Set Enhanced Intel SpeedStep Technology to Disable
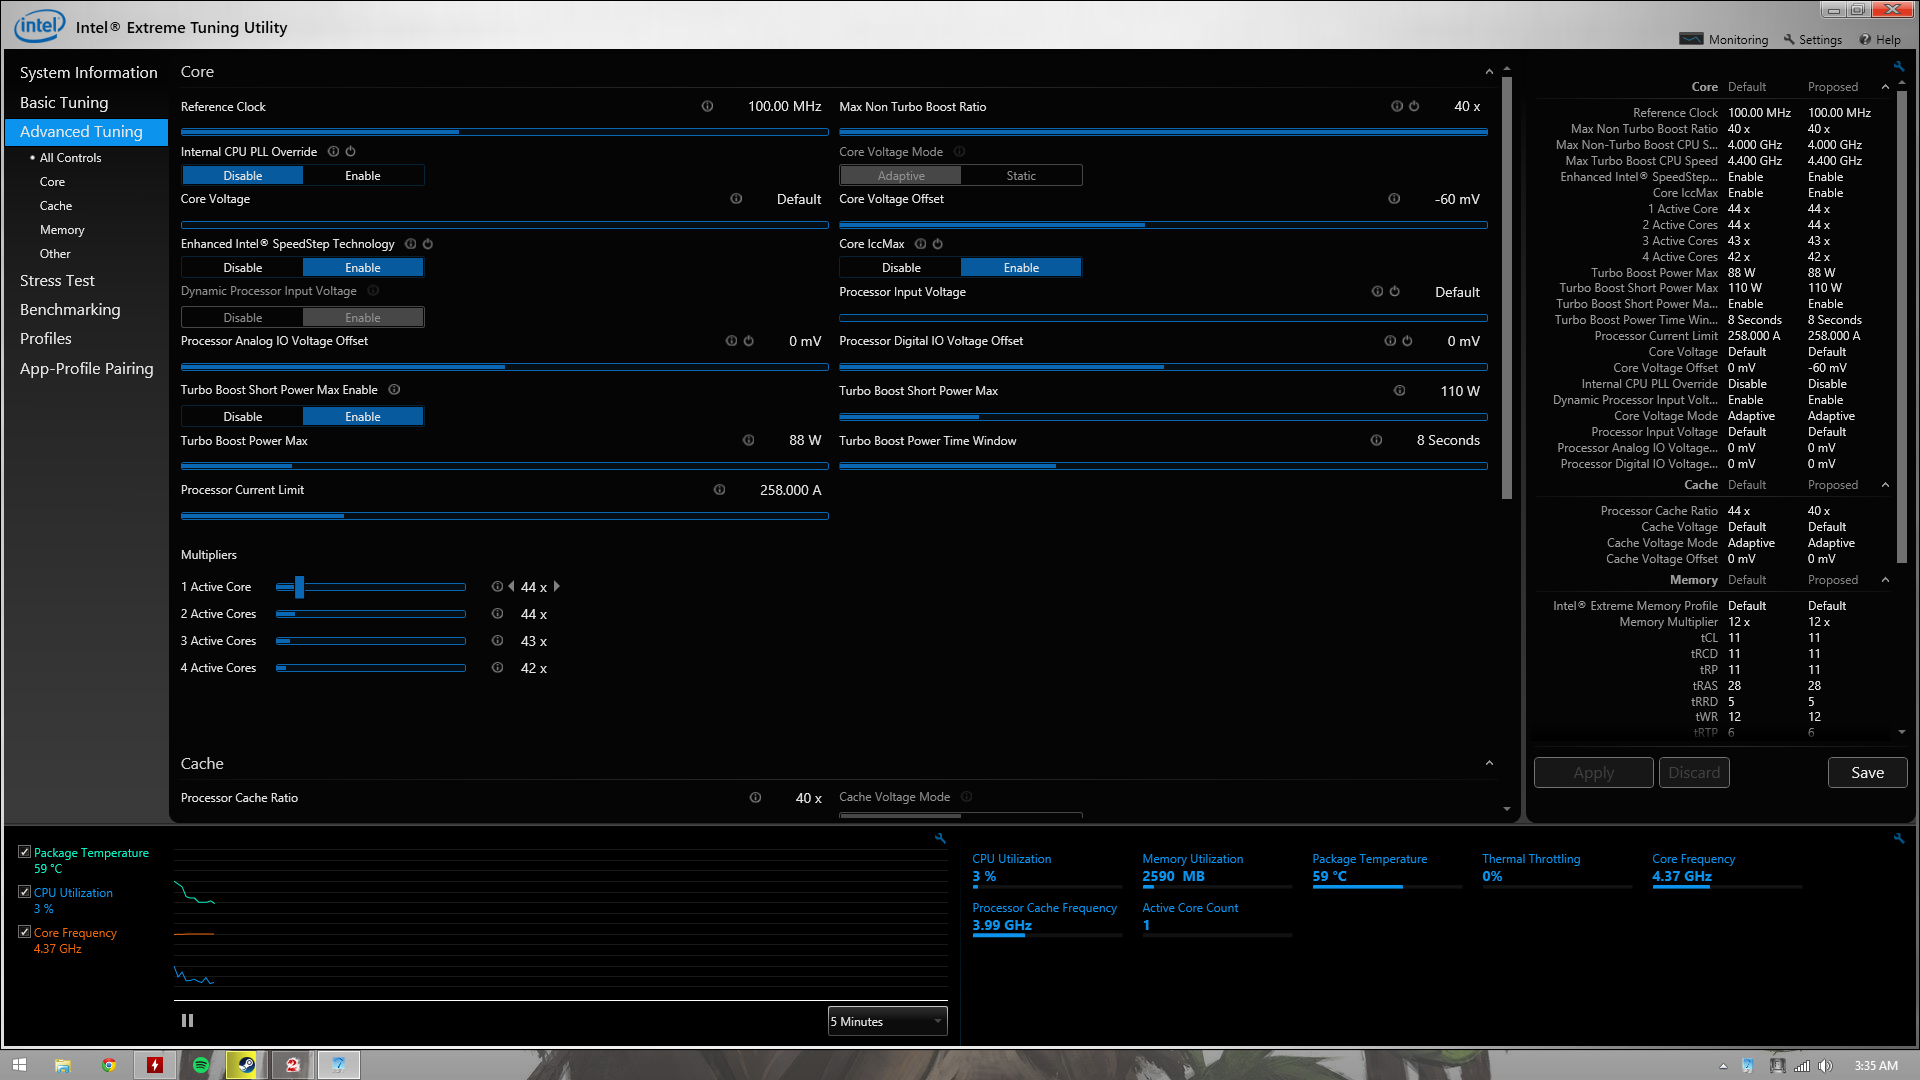Image resolution: width=1920 pixels, height=1080 pixels. click(x=243, y=268)
